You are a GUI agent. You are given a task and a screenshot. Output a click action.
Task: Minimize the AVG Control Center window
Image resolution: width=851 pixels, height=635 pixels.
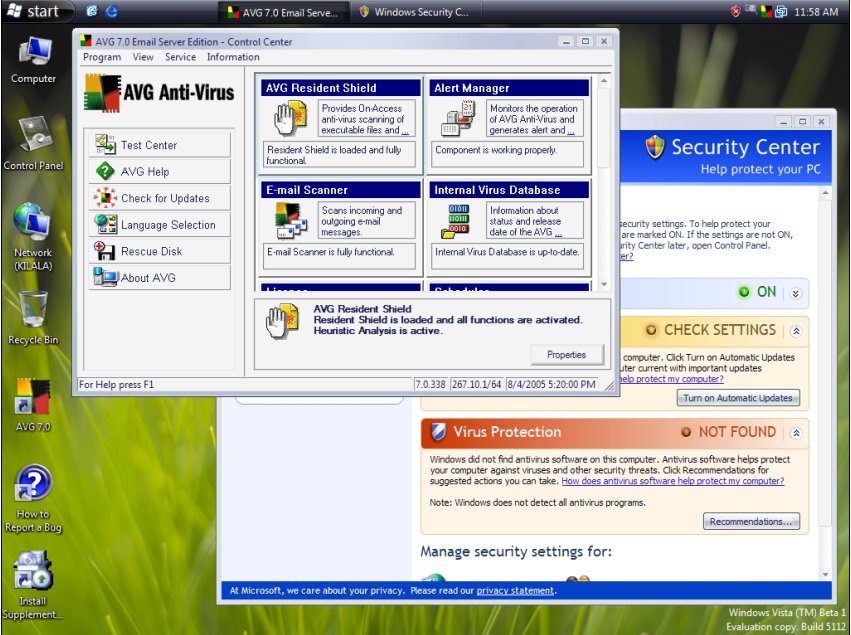click(566, 41)
